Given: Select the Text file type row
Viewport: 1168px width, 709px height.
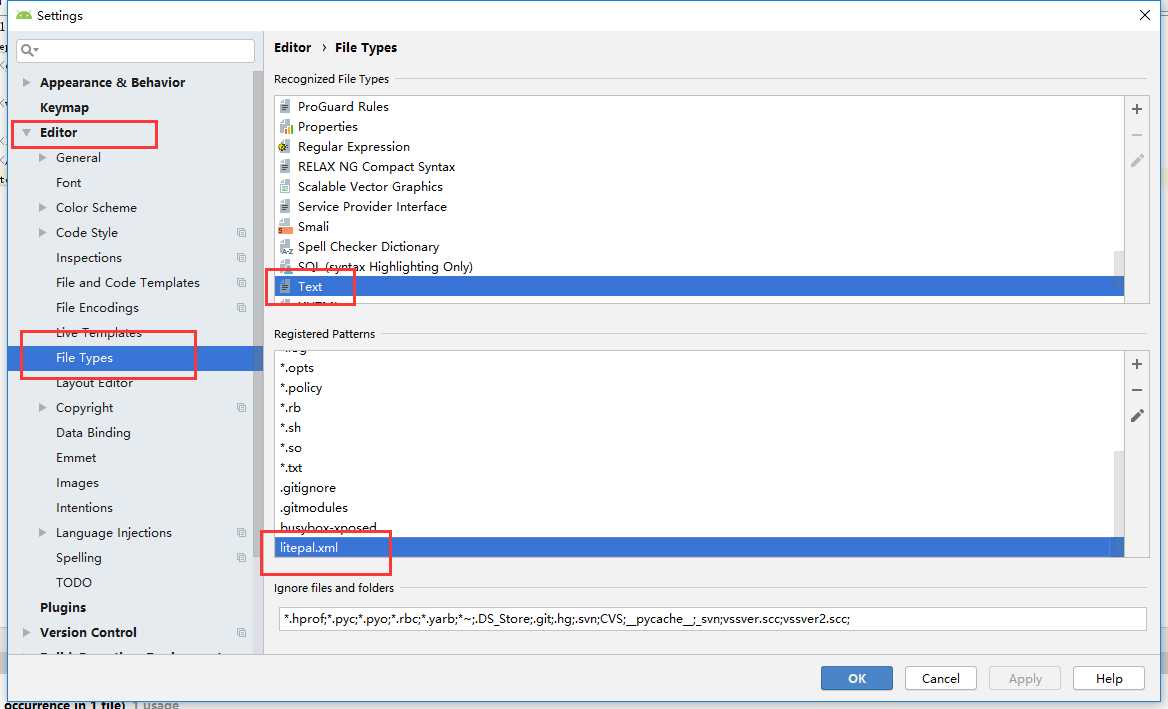Looking at the screenshot, I should point(699,286).
